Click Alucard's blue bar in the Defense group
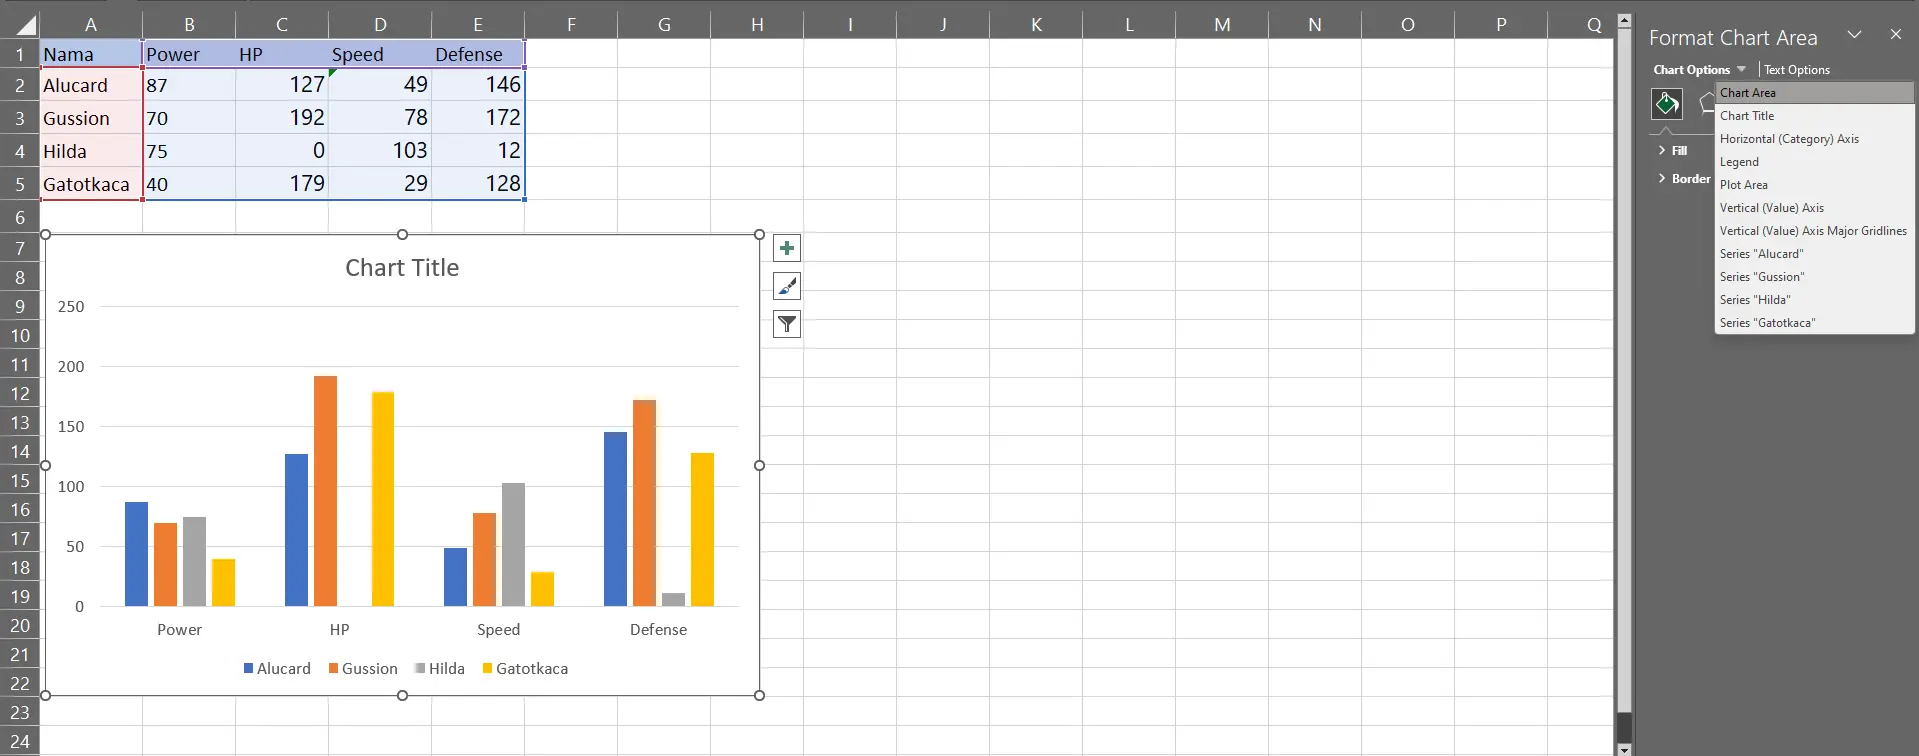This screenshot has width=1919, height=756. (x=615, y=519)
